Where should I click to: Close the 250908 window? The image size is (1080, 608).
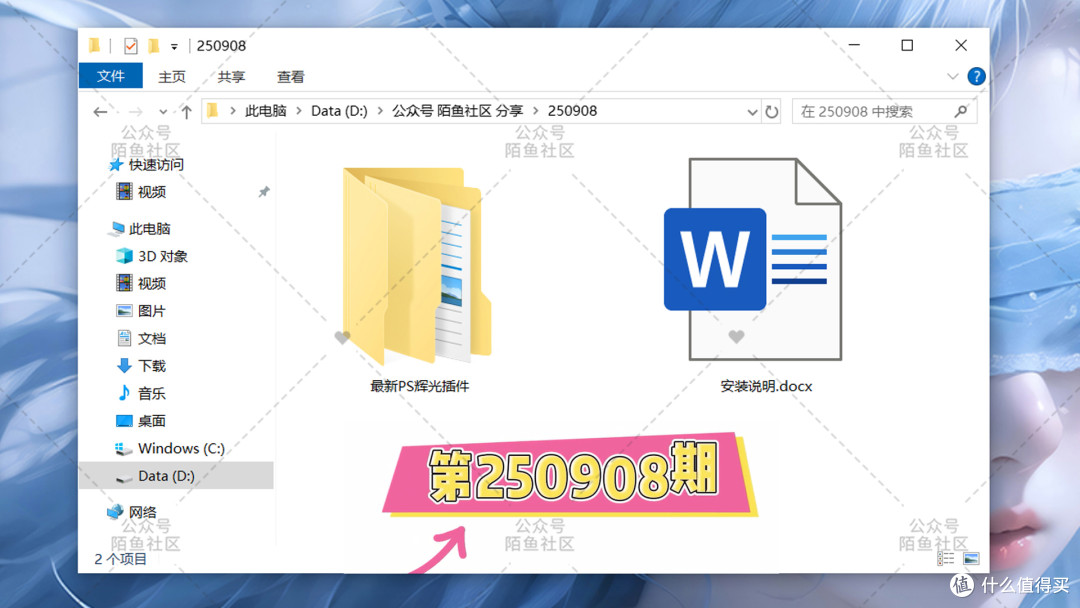[x=961, y=45]
